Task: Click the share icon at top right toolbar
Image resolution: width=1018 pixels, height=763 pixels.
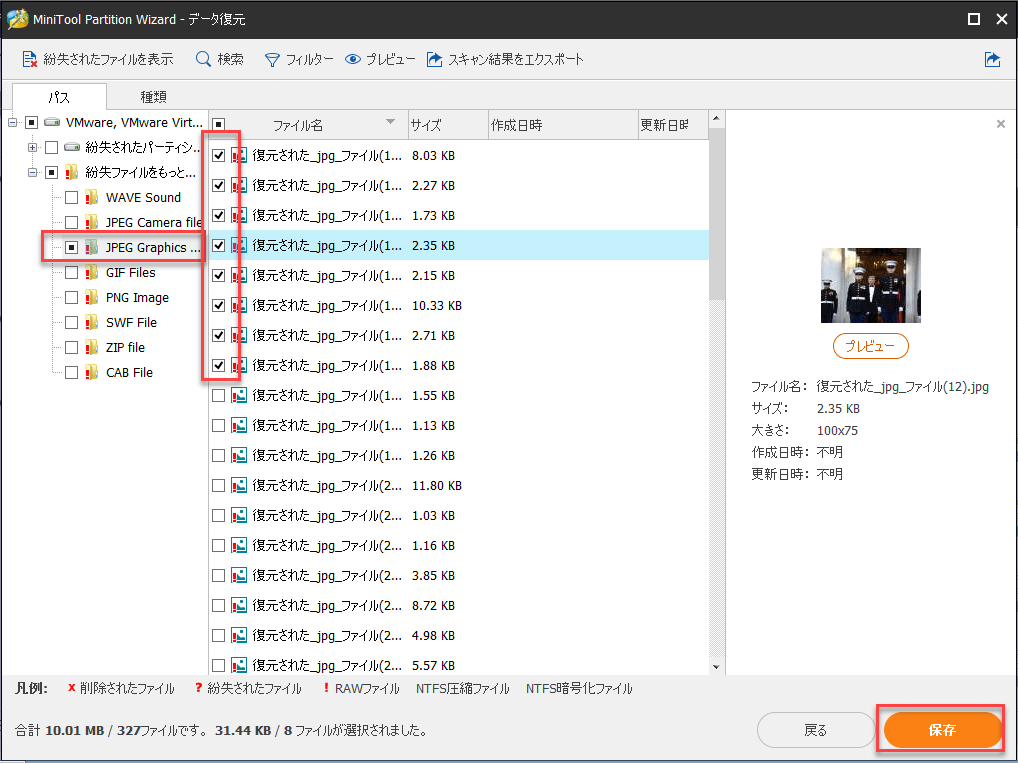Action: tap(992, 59)
